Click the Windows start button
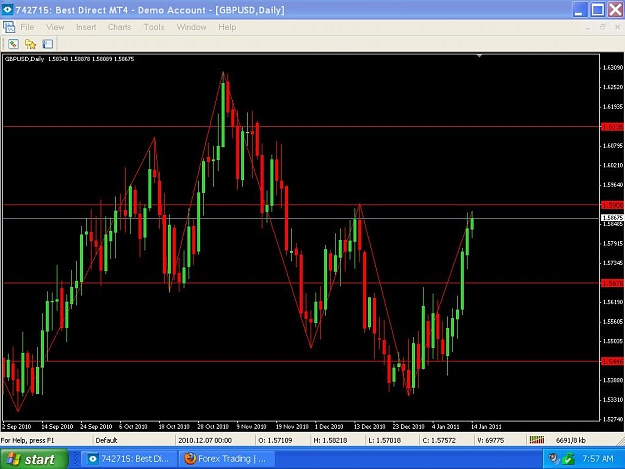 (x=34, y=459)
